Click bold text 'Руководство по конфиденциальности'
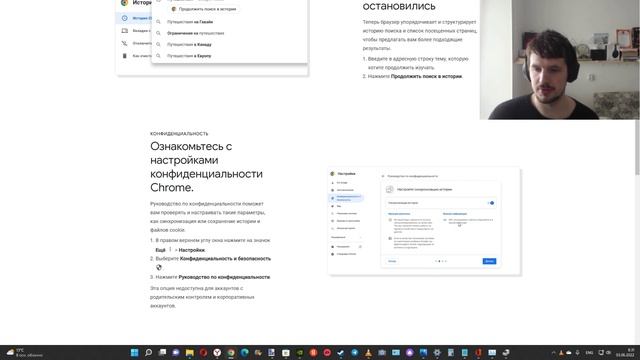640x360 pixels. coord(224,277)
